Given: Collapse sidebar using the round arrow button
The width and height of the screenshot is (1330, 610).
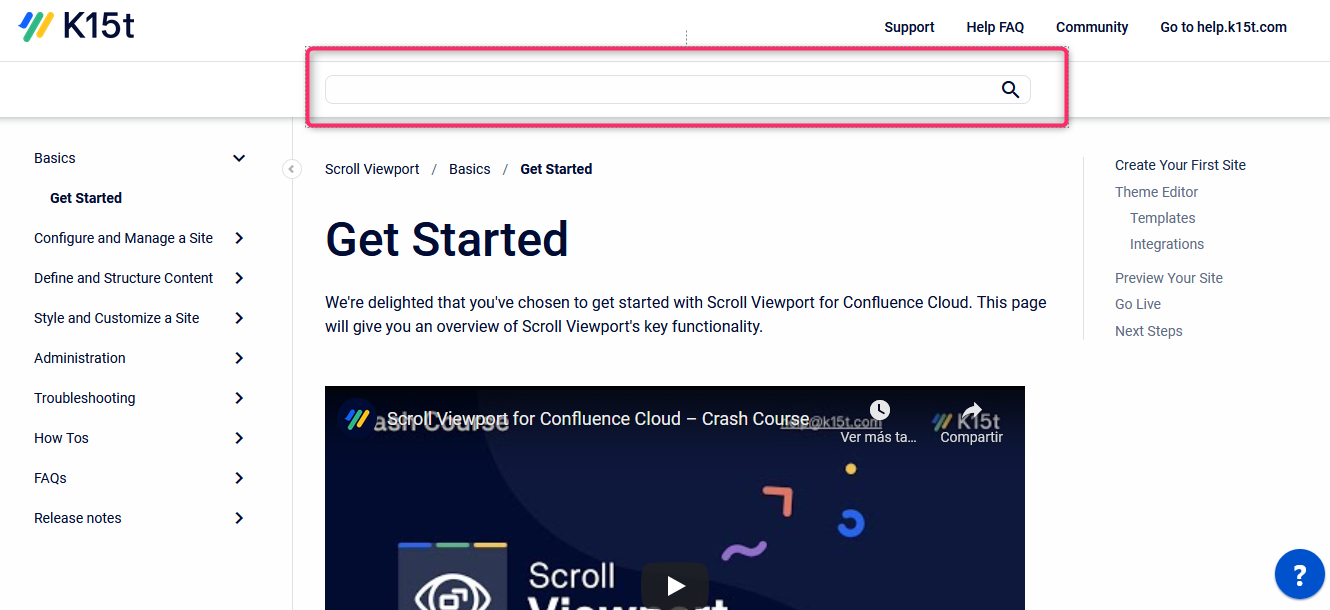Looking at the screenshot, I should point(291,169).
